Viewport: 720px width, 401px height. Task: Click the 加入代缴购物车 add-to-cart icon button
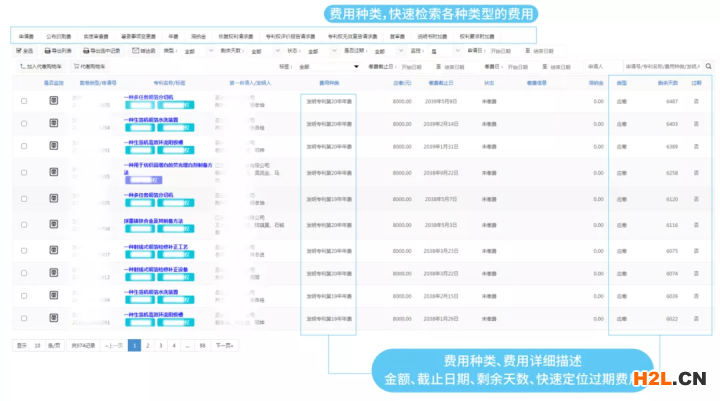click(40, 66)
